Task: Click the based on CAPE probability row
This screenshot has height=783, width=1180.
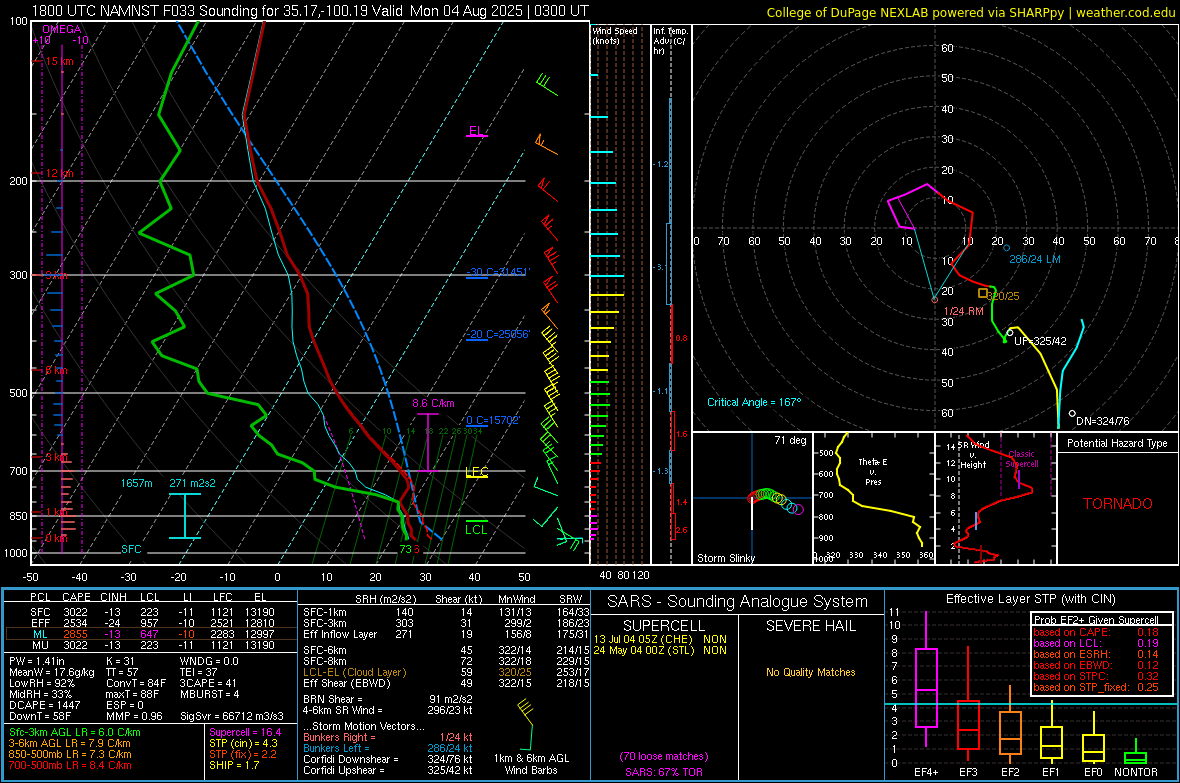Action: coord(1096,632)
